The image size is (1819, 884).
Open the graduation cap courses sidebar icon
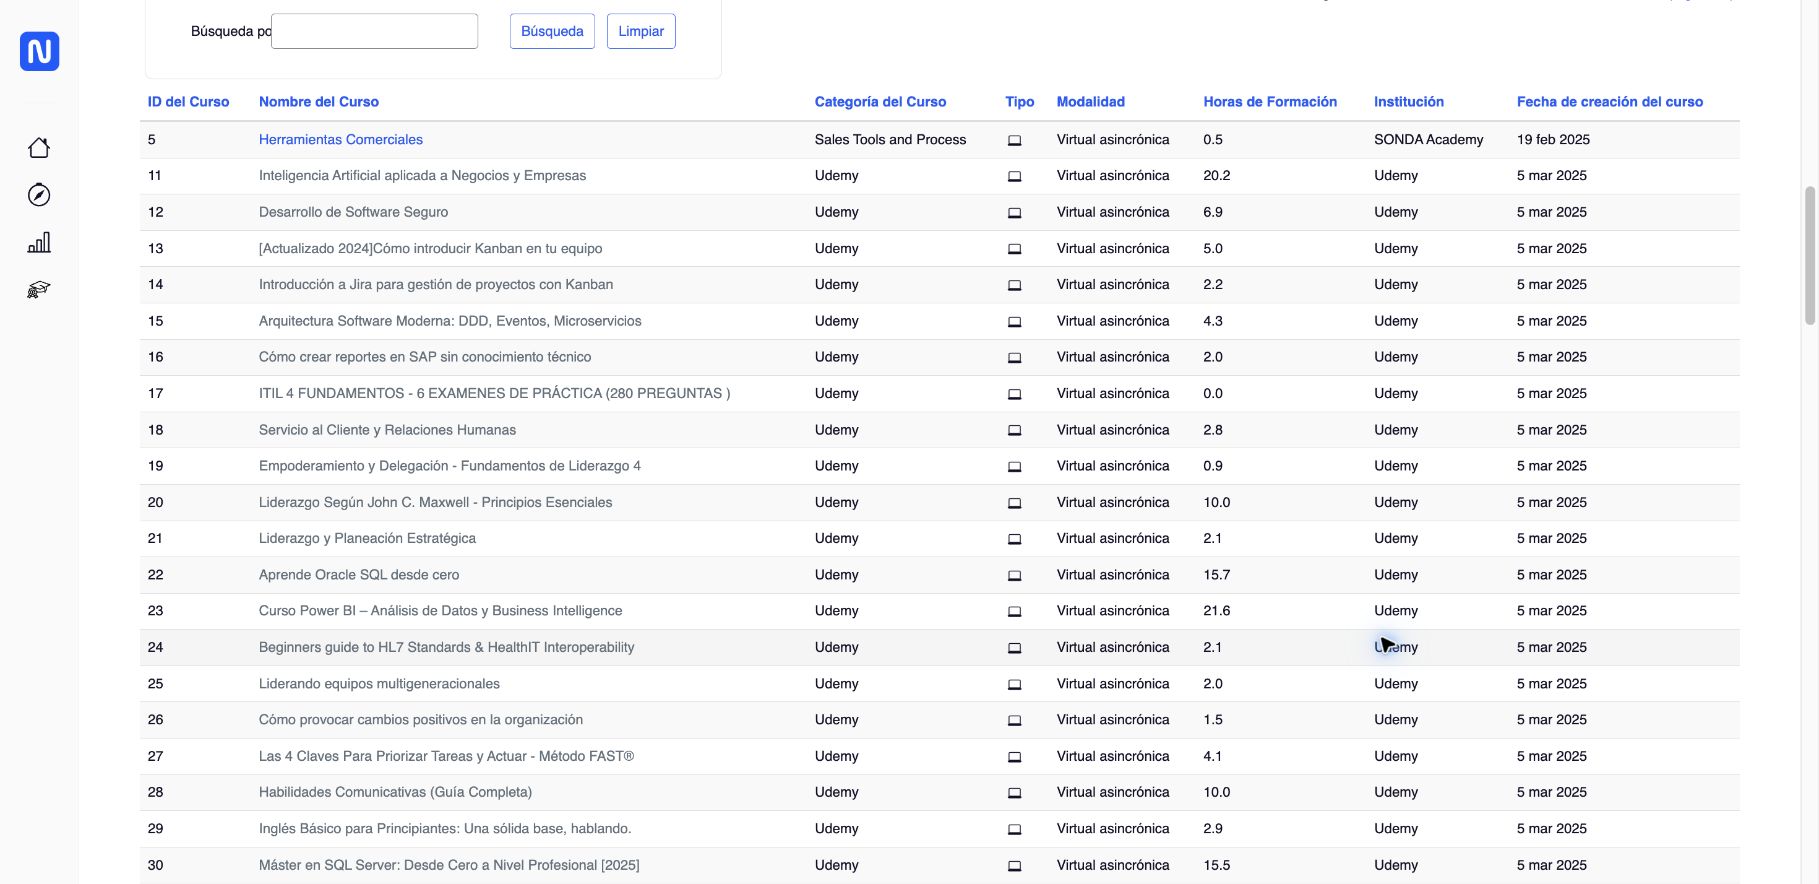coord(39,290)
